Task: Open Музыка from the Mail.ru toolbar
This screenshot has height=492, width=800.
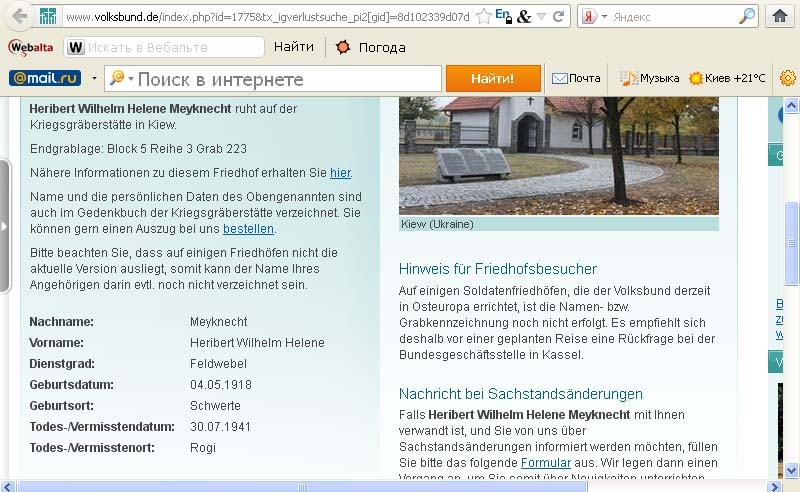Action: (x=650, y=78)
